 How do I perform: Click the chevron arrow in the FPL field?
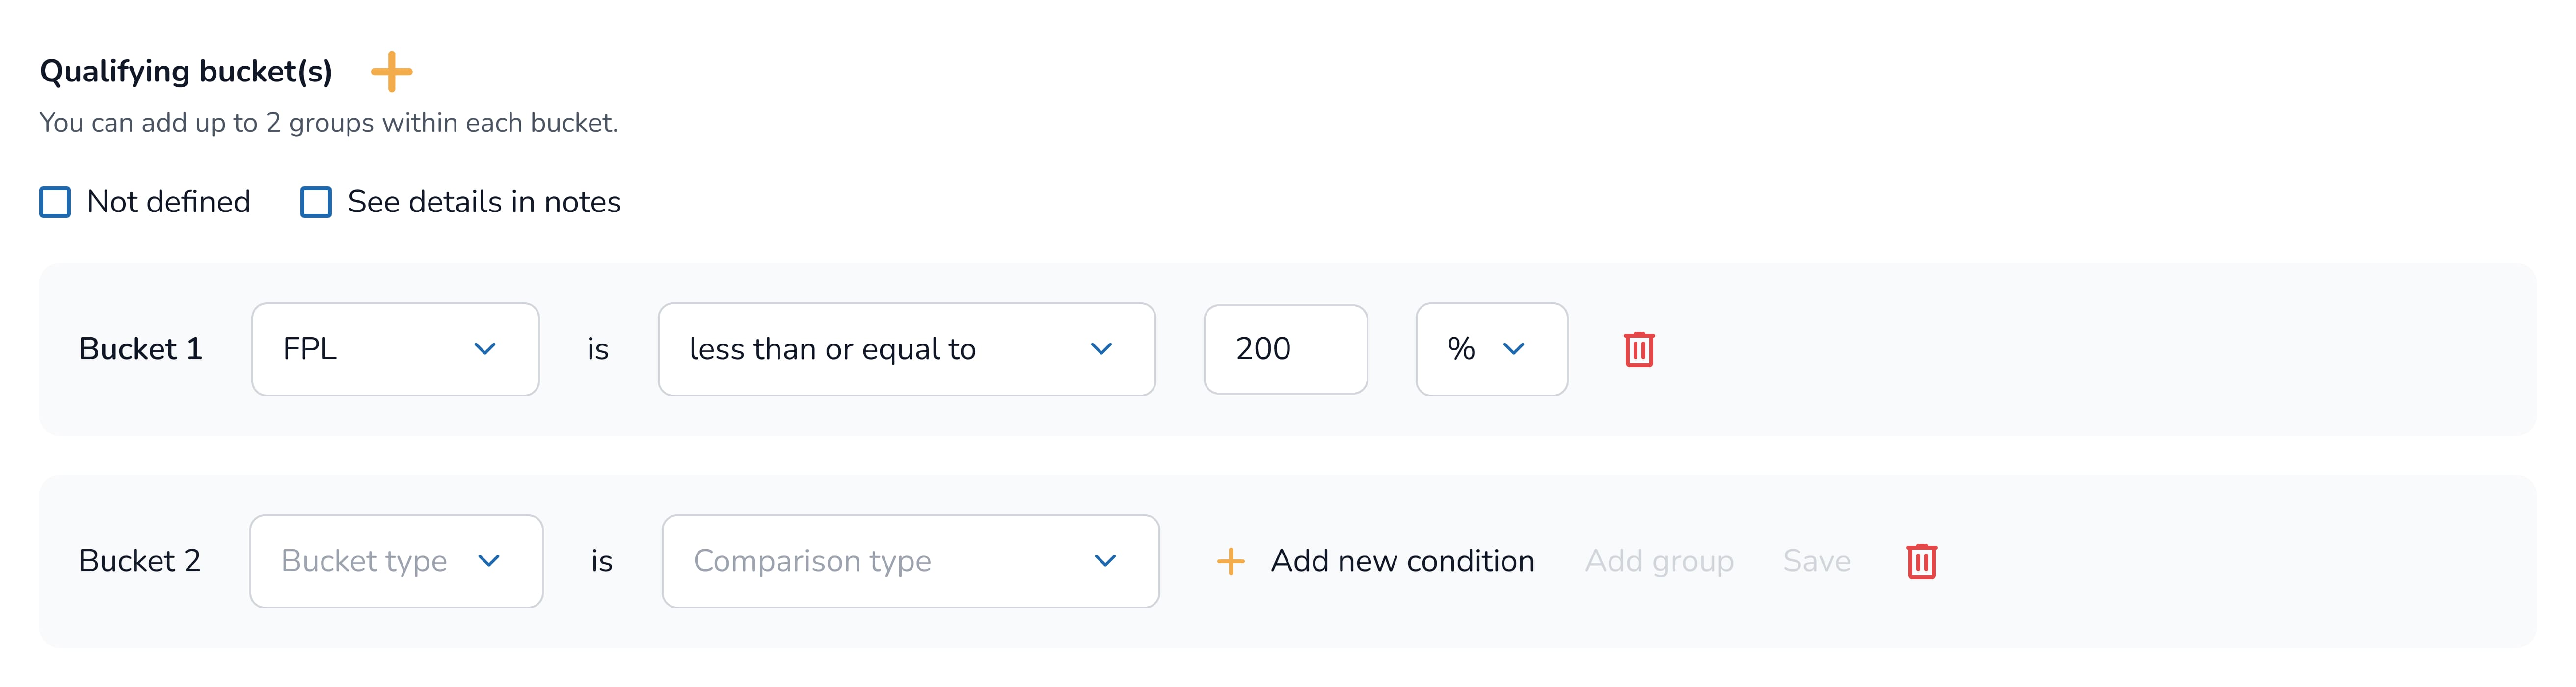[485, 349]
